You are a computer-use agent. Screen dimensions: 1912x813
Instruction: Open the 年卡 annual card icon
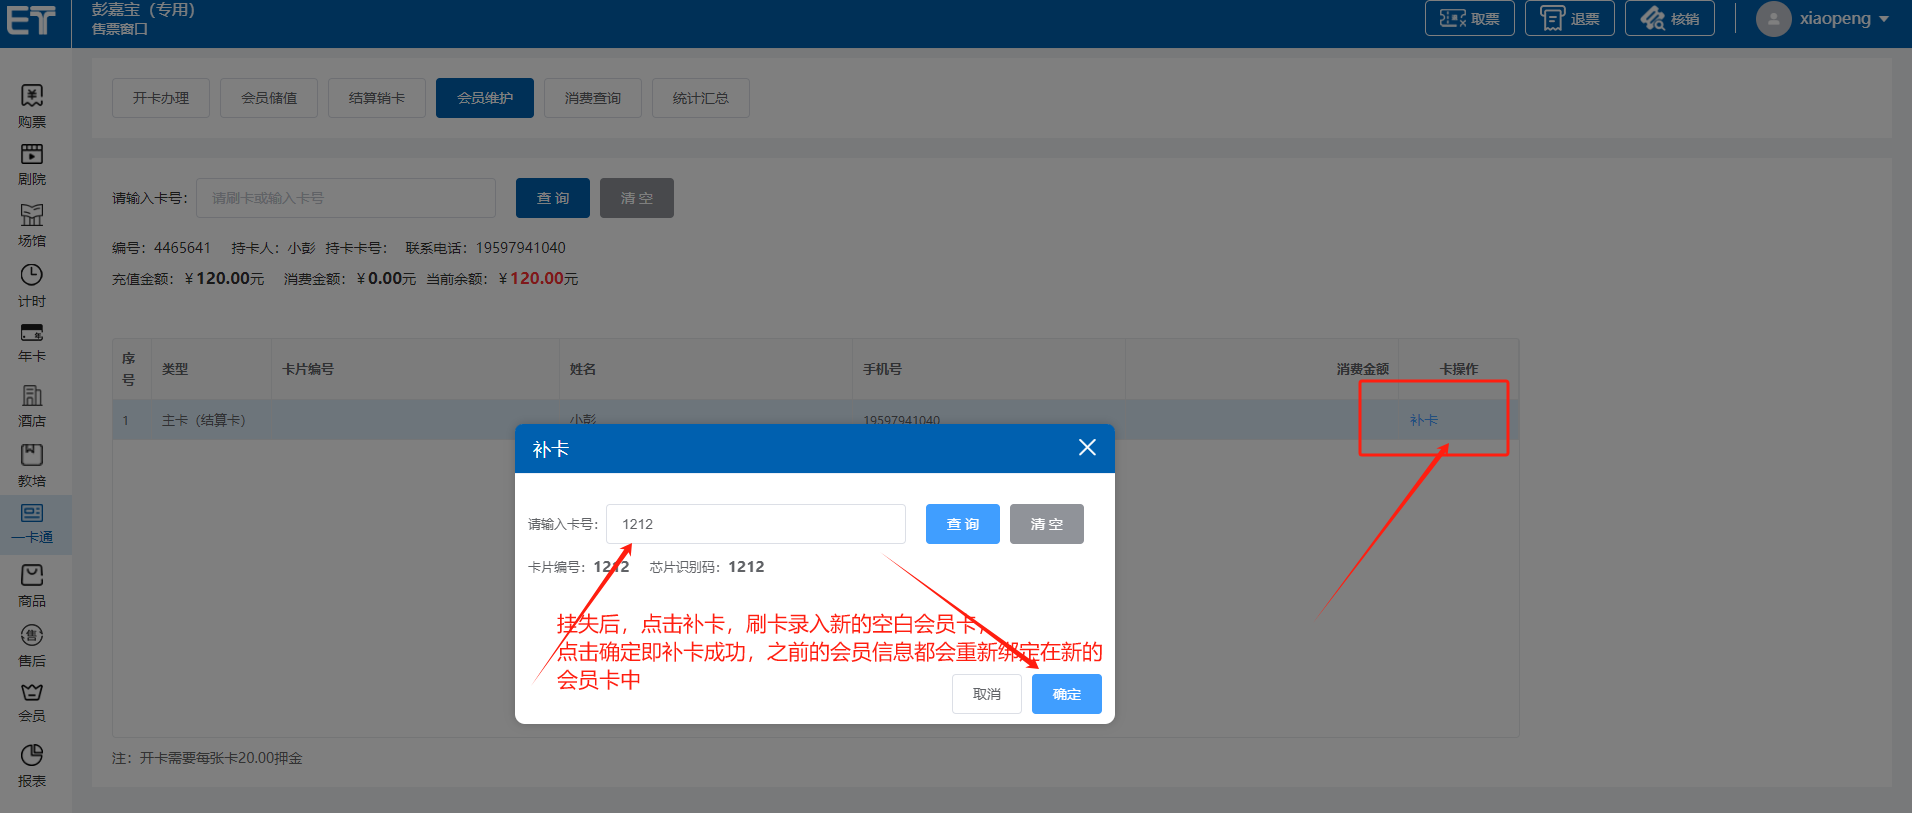click(32, 334)
